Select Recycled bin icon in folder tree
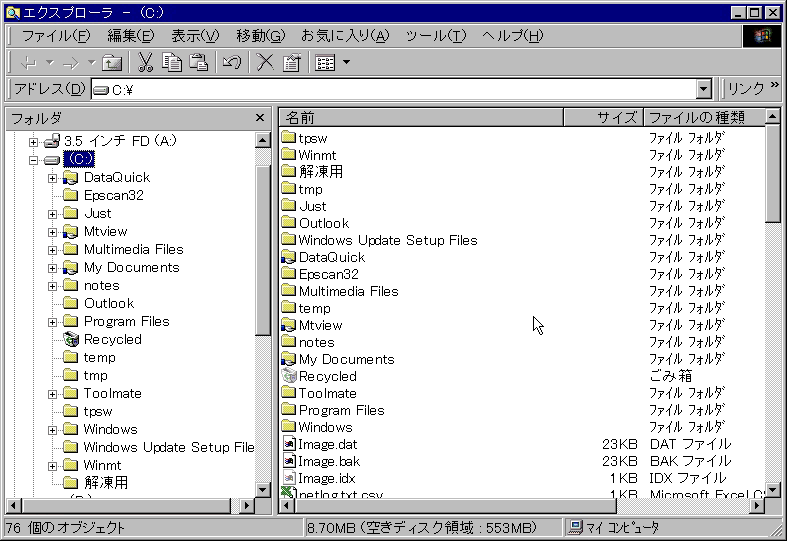The height and width of the screenshot is (541, 787). point(71,340)
